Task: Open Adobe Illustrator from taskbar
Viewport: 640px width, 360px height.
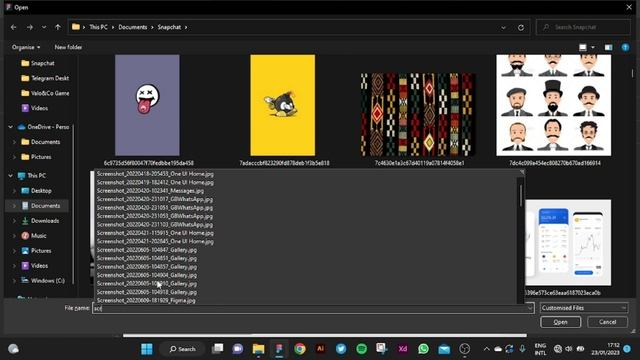Action: tap(320, 349)
